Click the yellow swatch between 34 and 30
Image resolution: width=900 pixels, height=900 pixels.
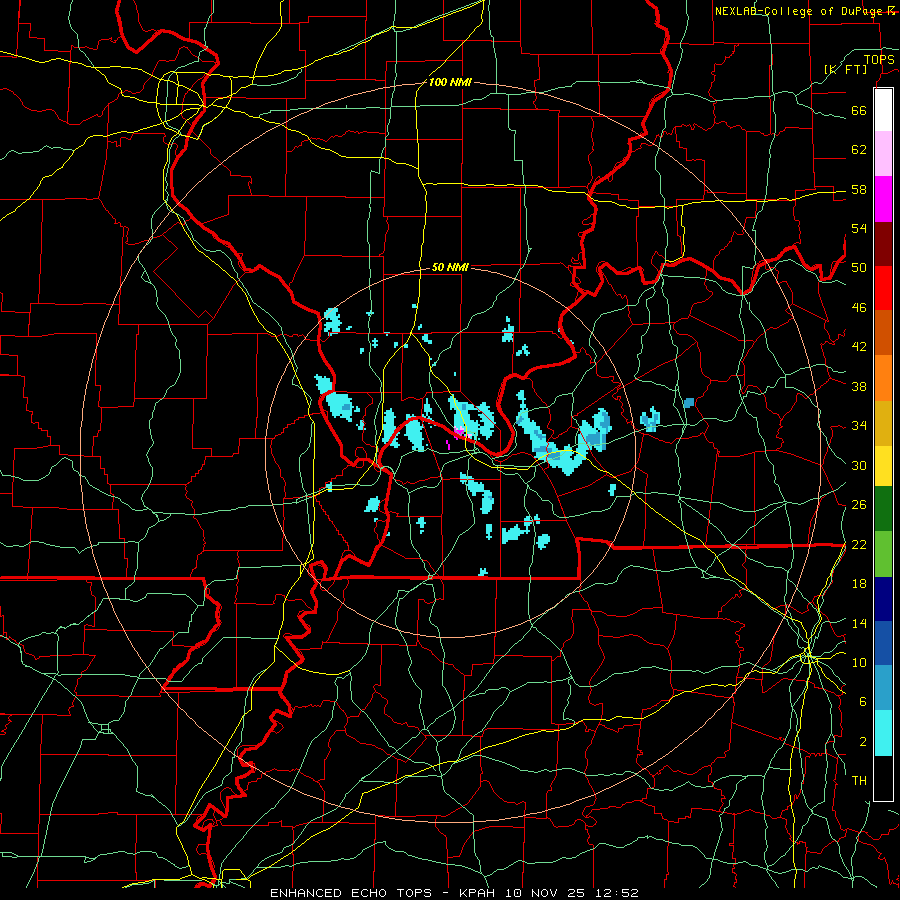883,466
